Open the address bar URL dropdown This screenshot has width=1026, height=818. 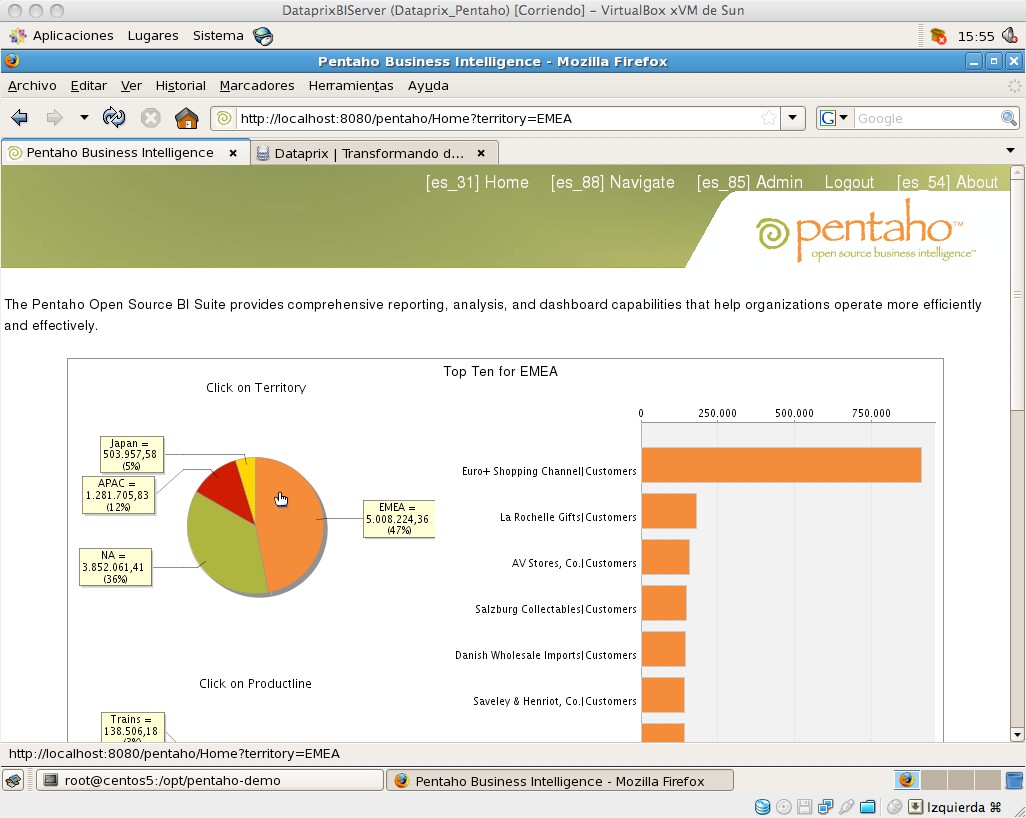pyautogui.click(x=793, y=117)
